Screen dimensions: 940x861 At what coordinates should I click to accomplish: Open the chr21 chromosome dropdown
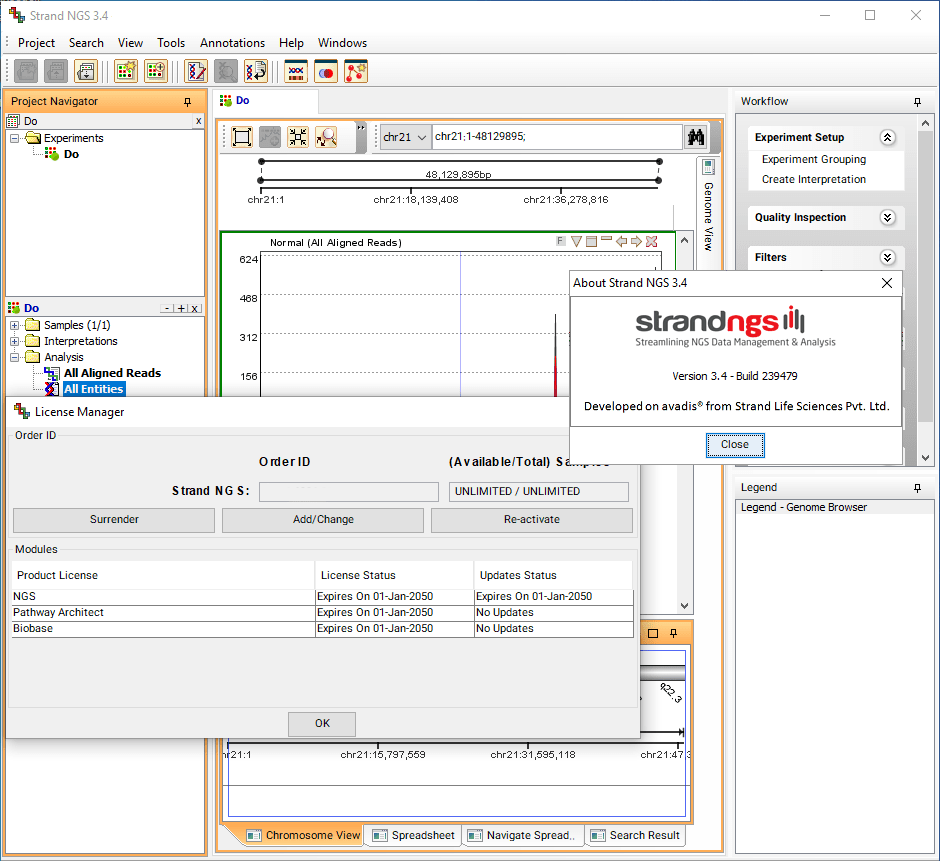[x=405, y=137]
